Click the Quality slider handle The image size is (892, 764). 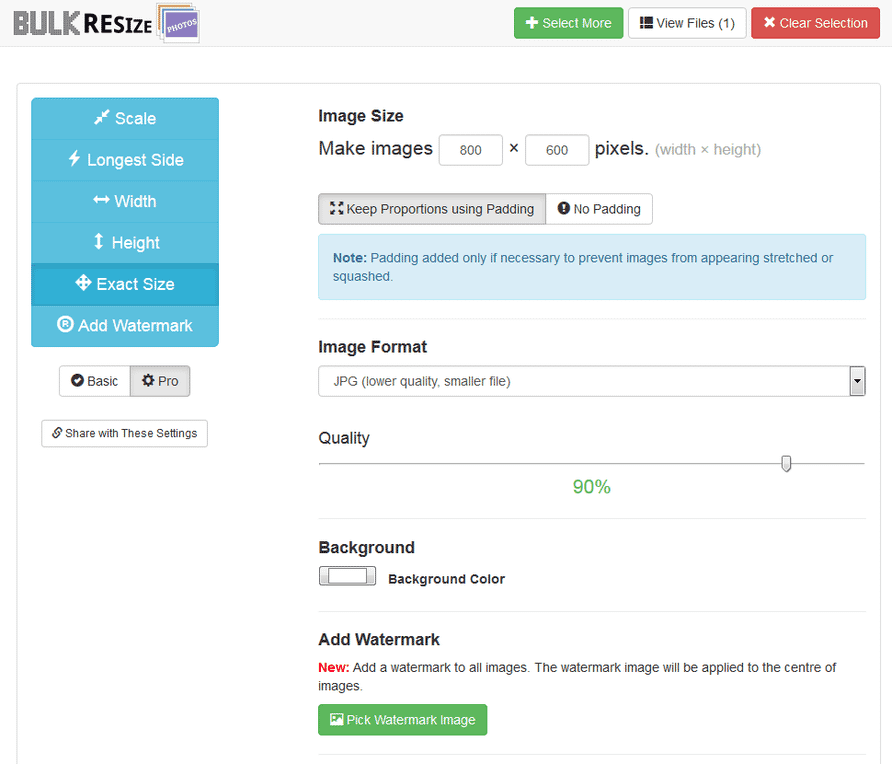786,463
